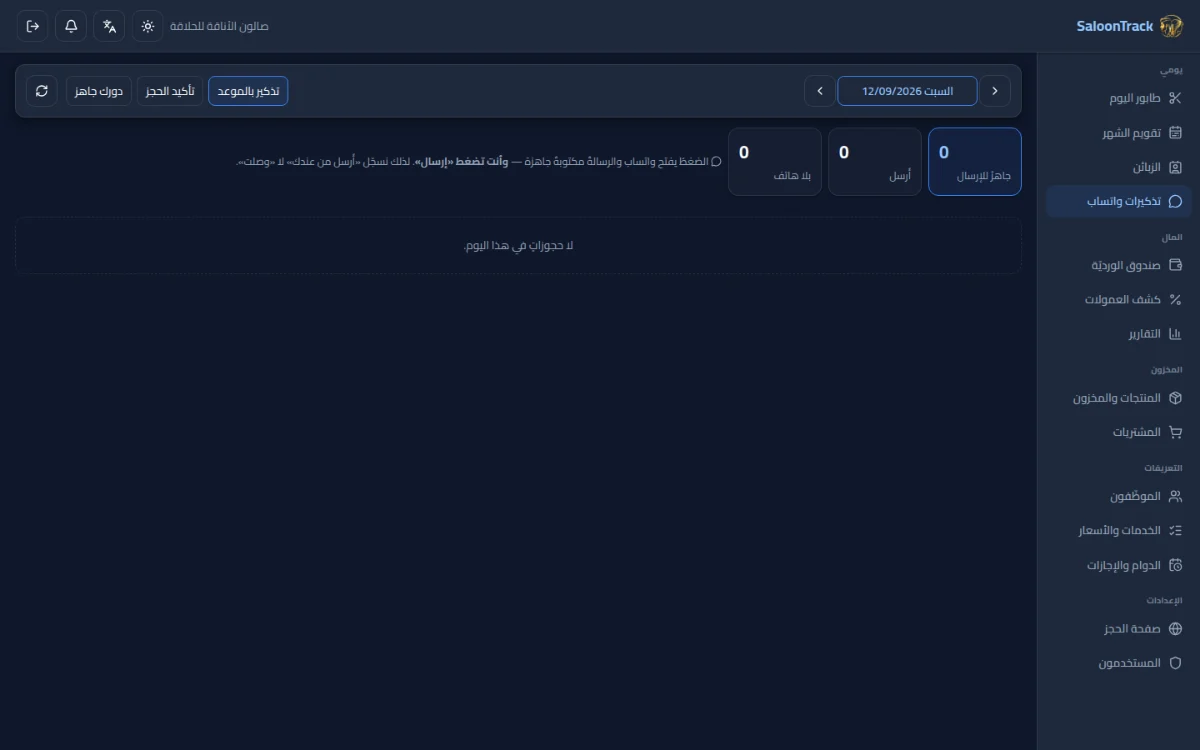Open المشتريات purchases page

pyautogui.click(x=1119, y=432)
